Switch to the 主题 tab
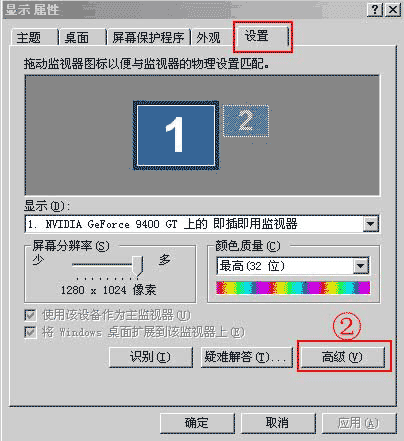404x441 pixels. [x=29, y=38]
